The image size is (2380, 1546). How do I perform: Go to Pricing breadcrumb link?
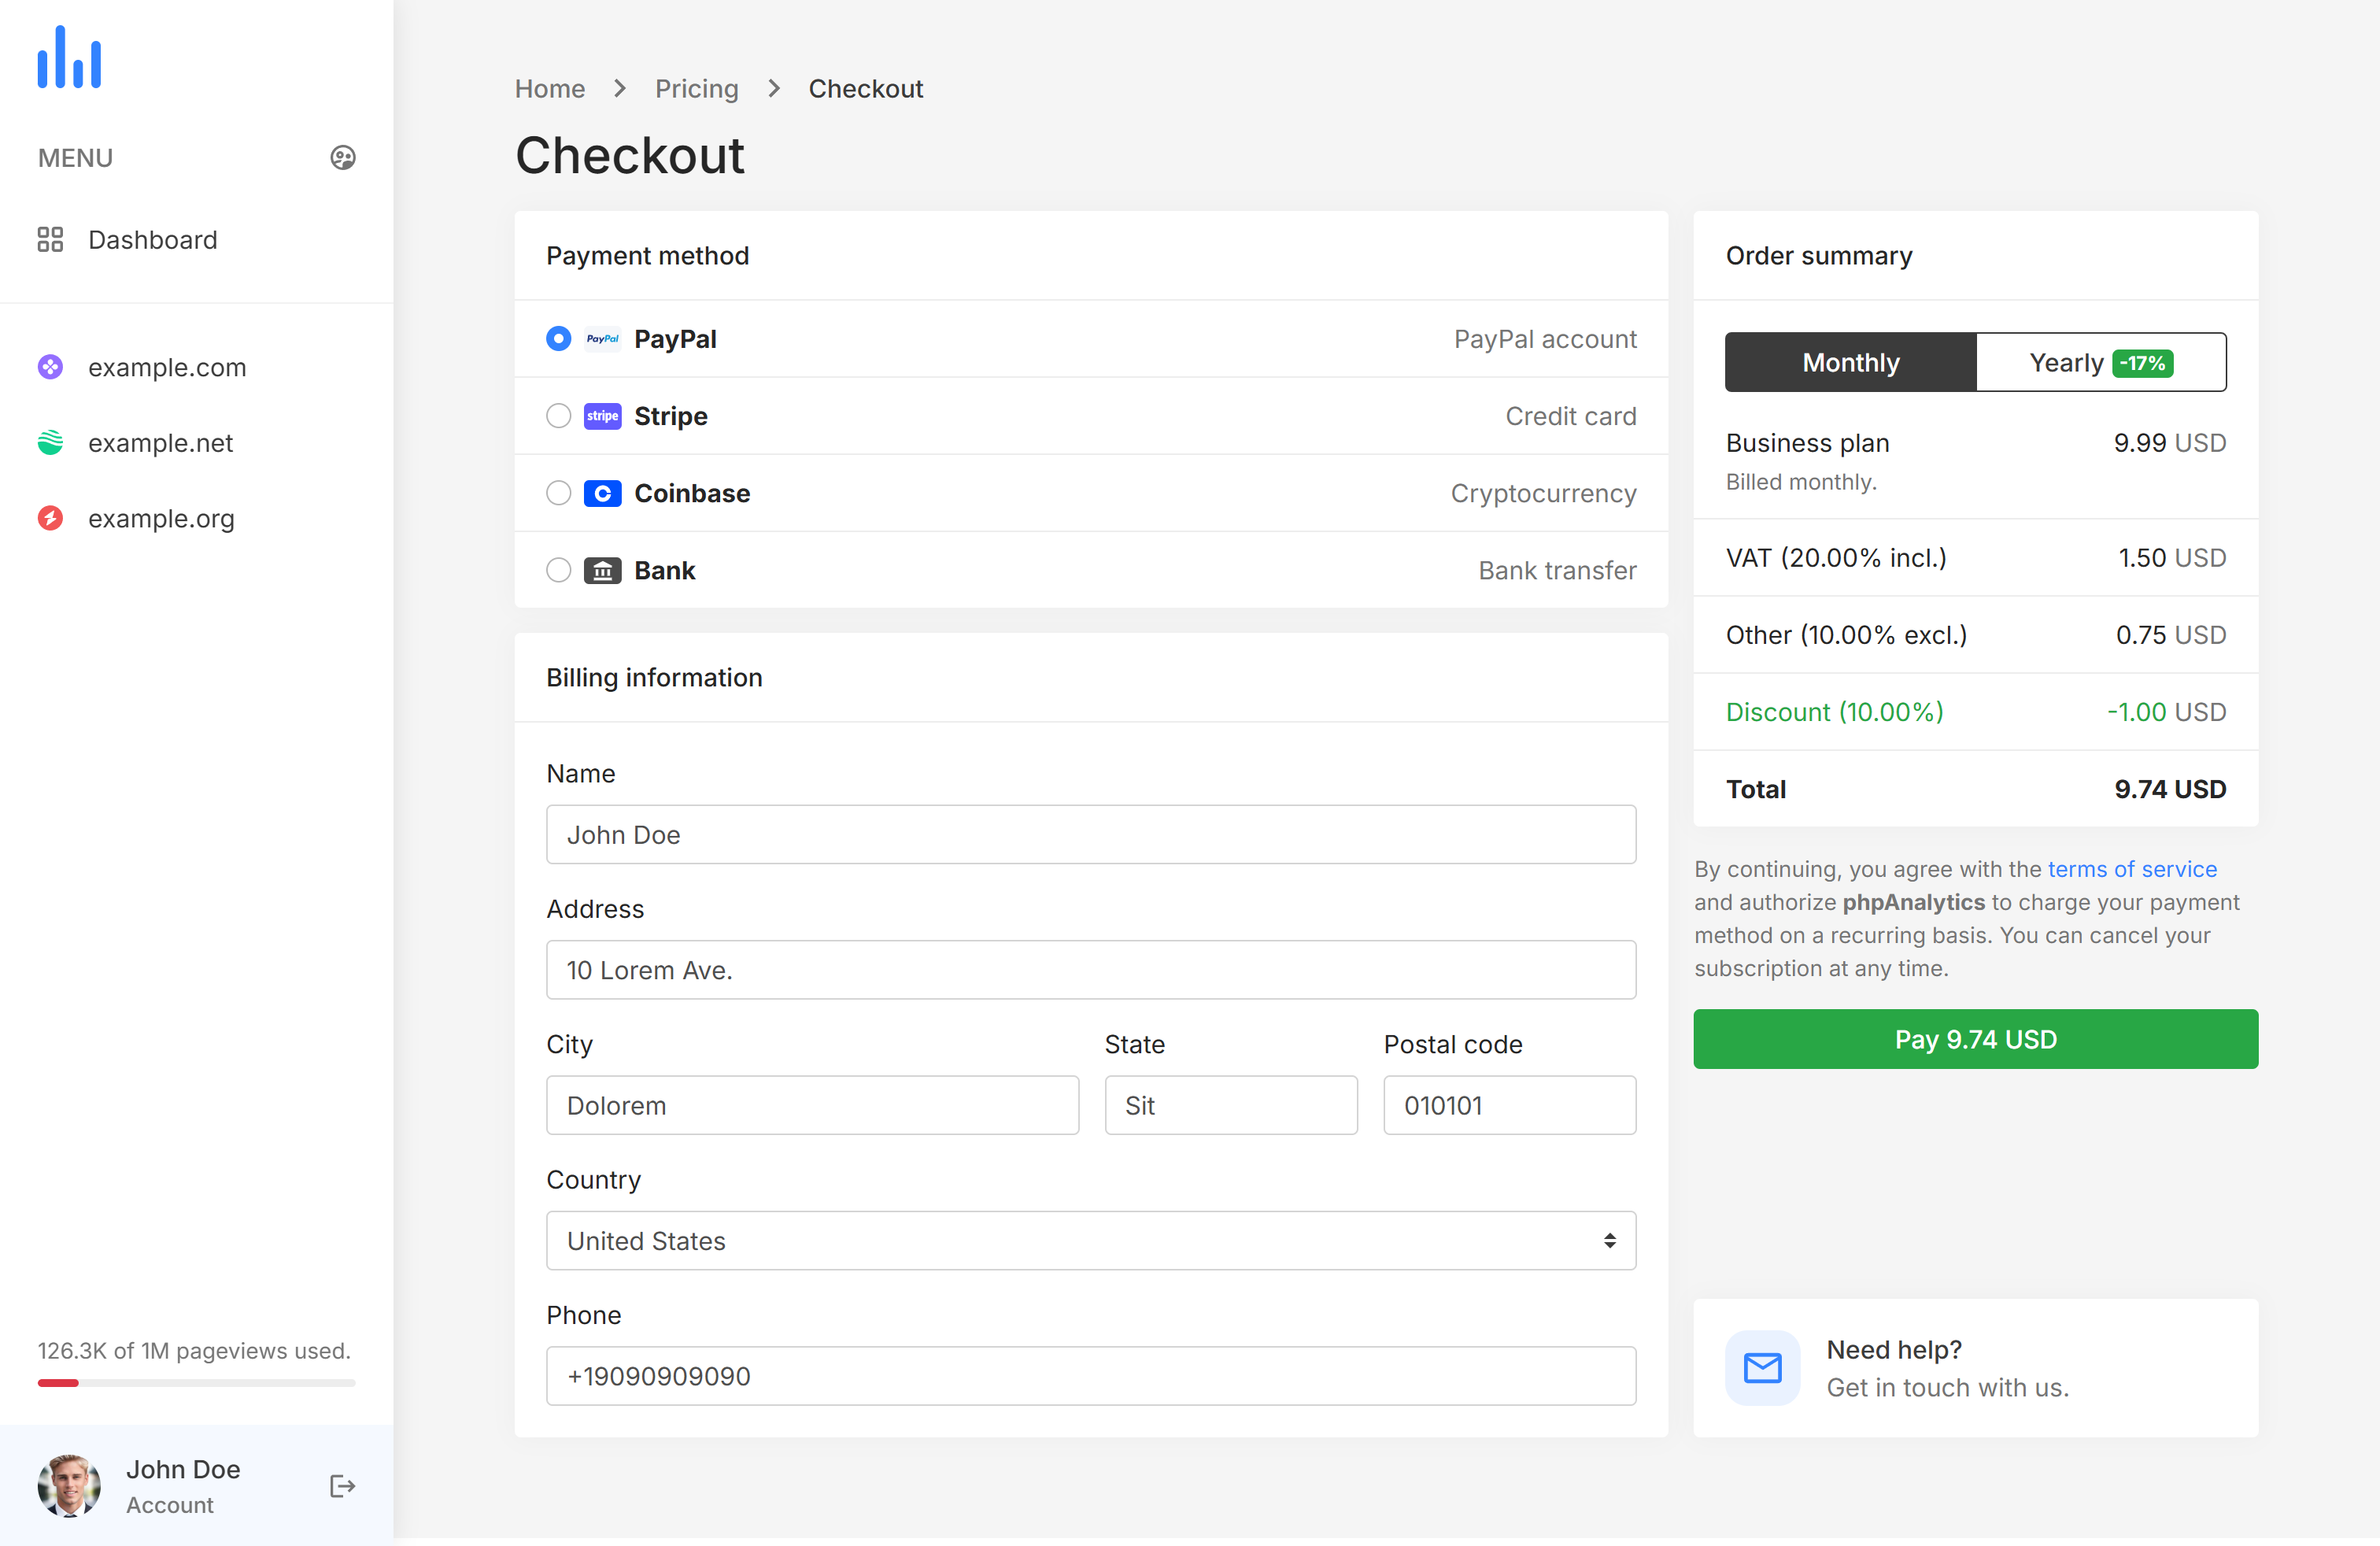696,89
